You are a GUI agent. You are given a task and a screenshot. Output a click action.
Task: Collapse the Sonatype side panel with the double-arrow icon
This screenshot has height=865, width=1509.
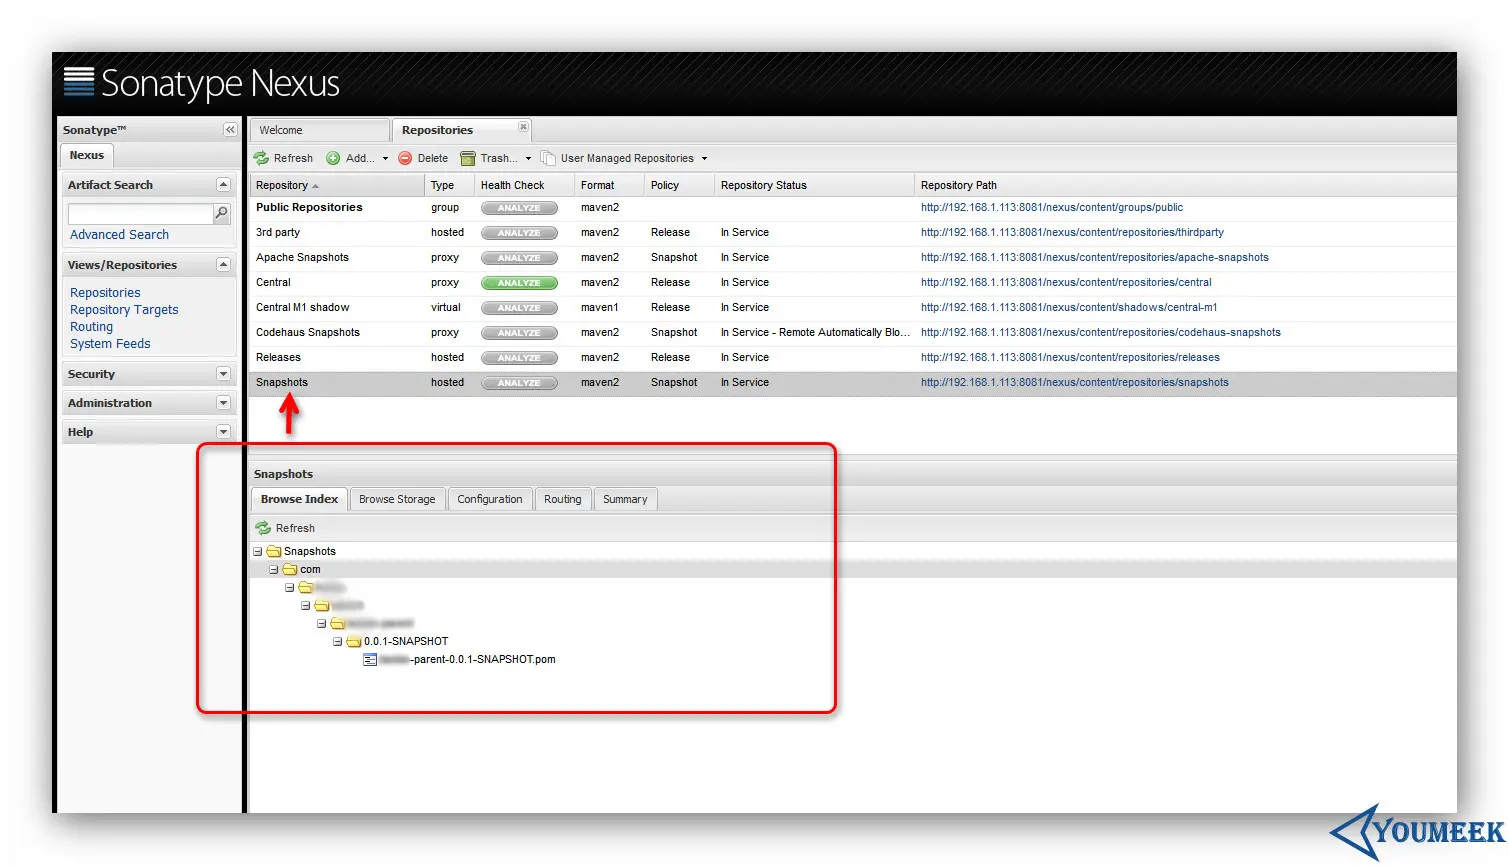[230, 130]
